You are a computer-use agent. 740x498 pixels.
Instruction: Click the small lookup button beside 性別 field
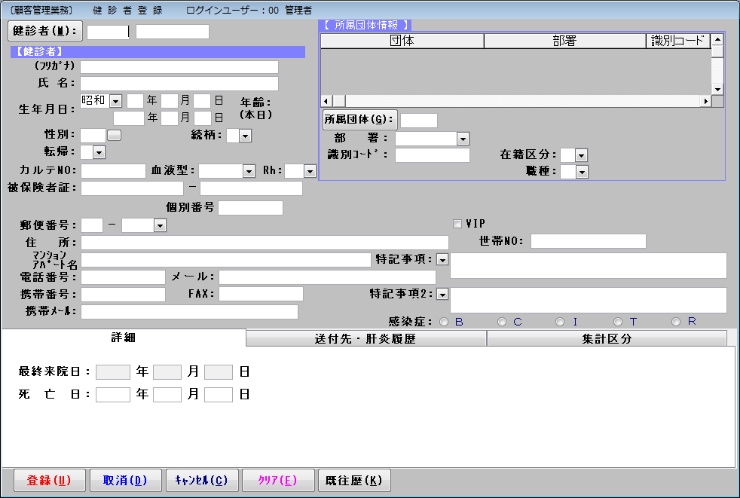(x=114, y=135)
